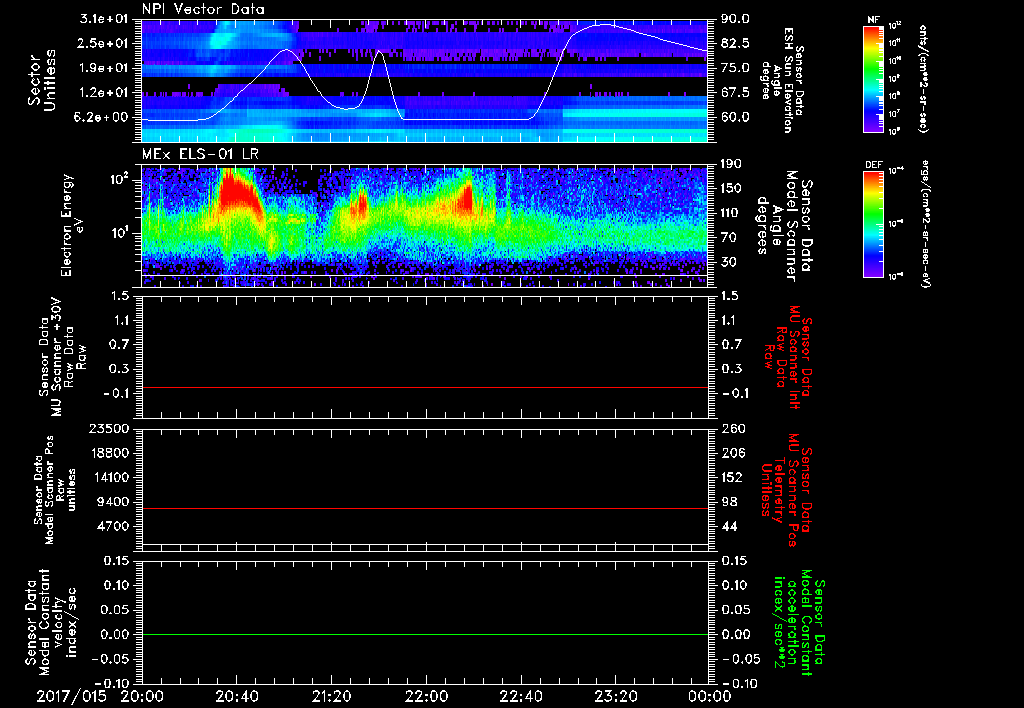
Task: Click the 20:40 time tick label
Action: click(x=237, y=696)
